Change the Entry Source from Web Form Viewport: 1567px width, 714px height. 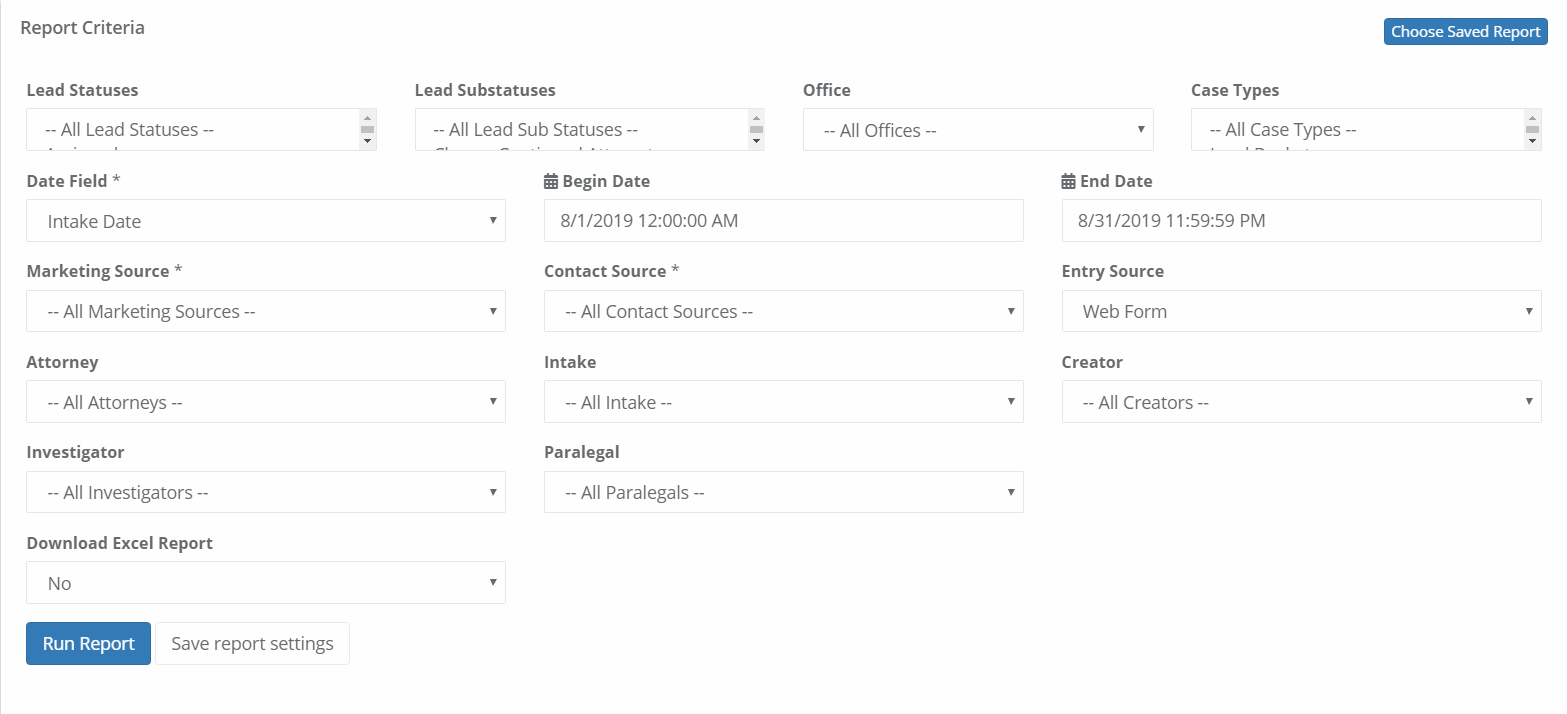click(1302, 311)
